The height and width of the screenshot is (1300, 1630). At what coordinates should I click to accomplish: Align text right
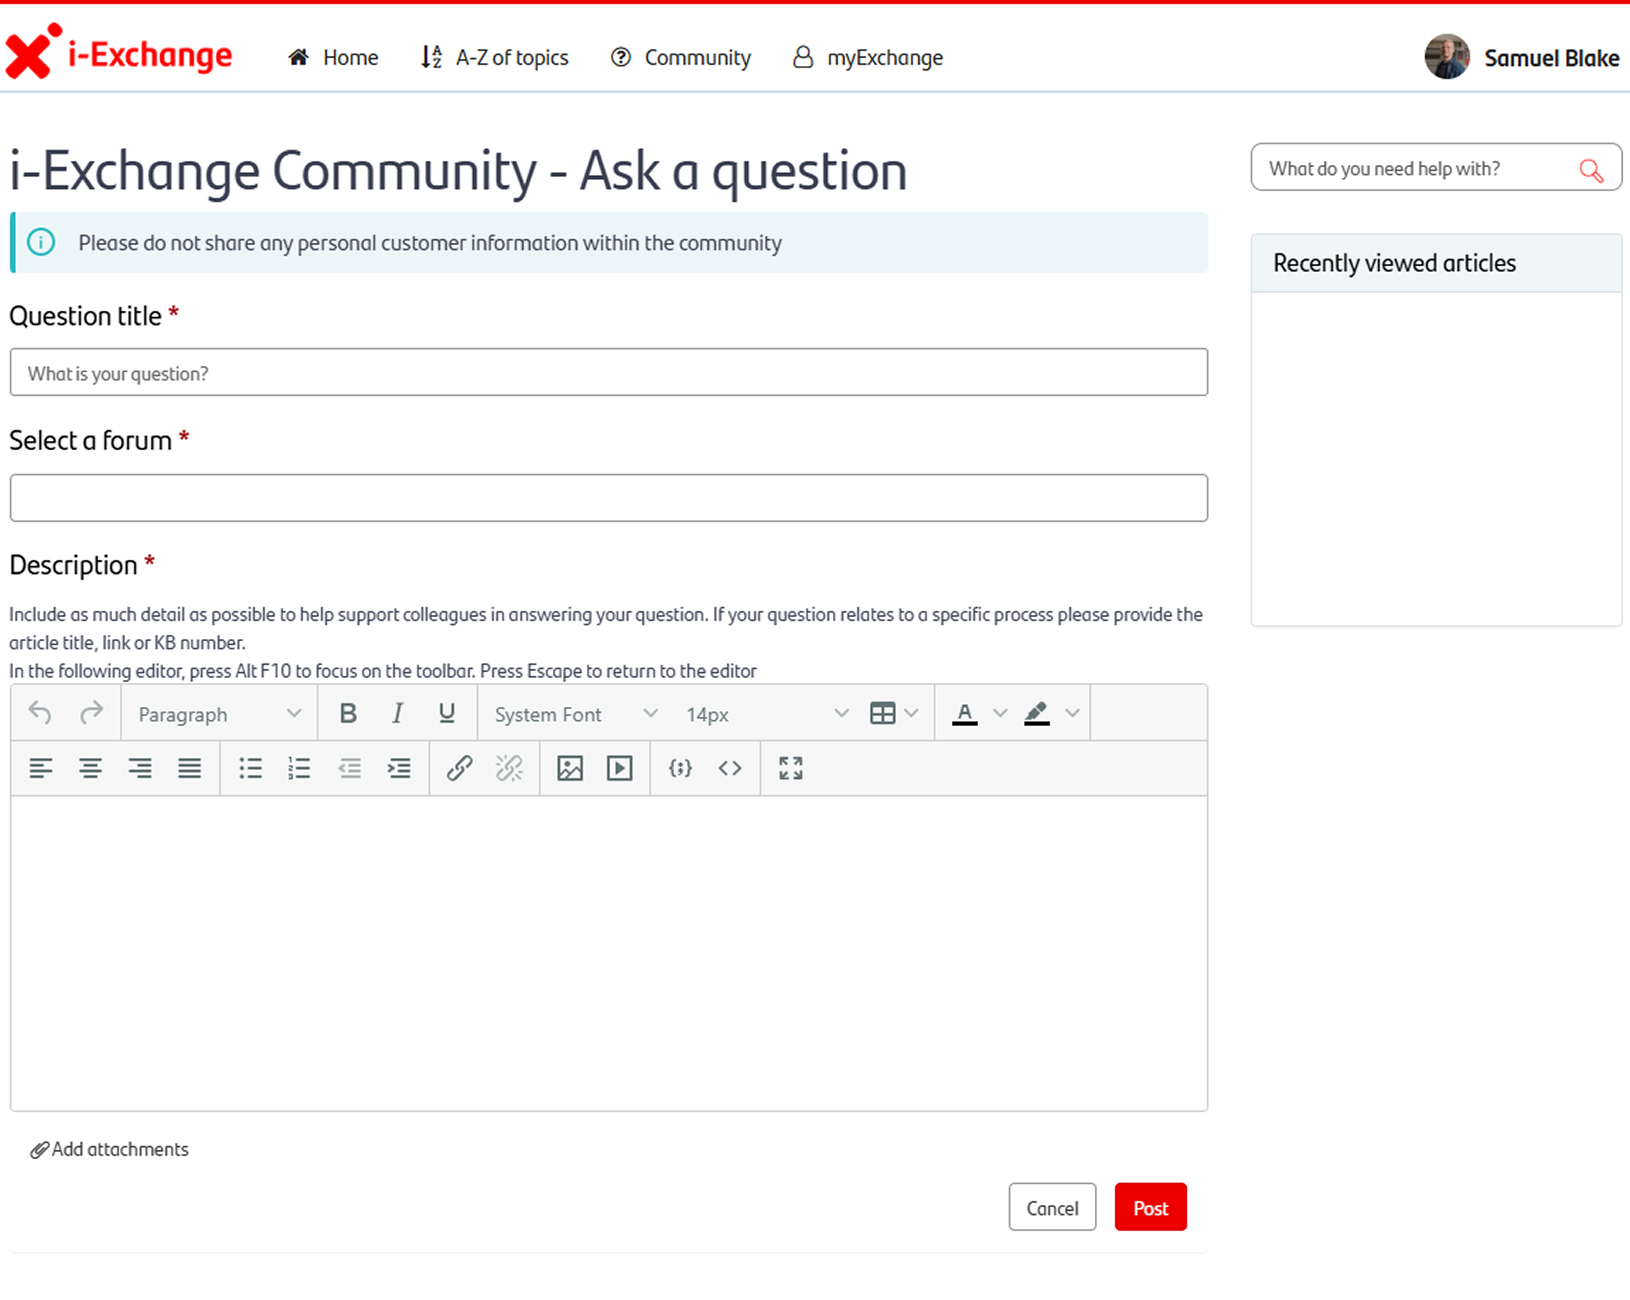140,768
